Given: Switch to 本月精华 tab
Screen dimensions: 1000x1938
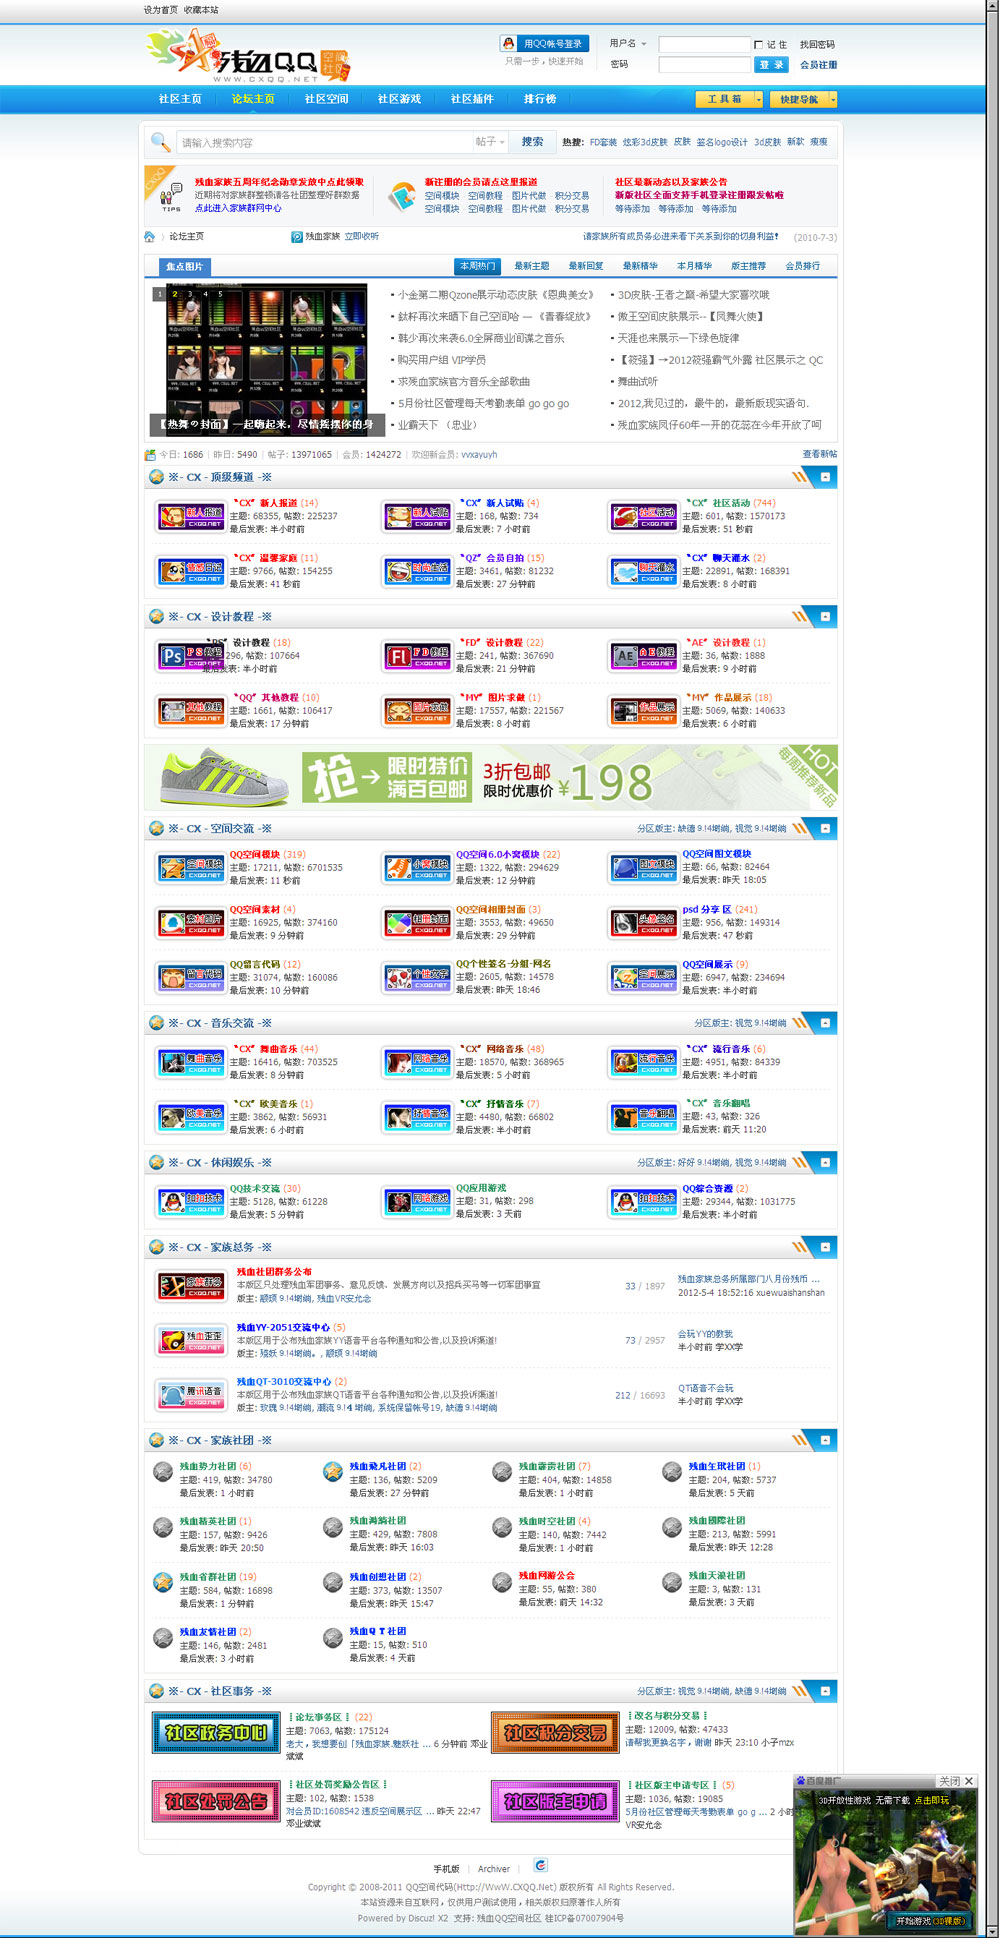Looking at the screenshot, I should coord(695,266).
